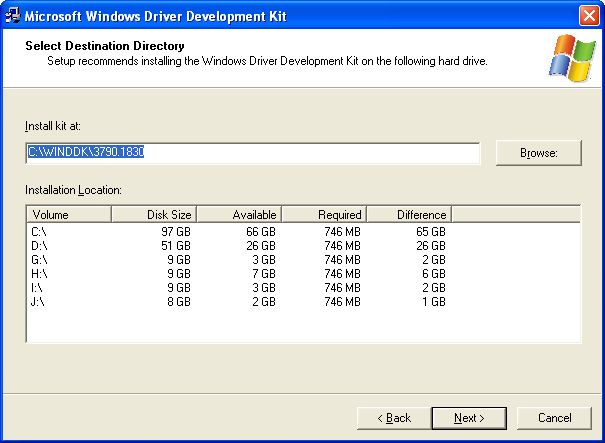Close the Driver Development Kit dialog
Viewport: 605px width, 443px height.
coord(589,16)
